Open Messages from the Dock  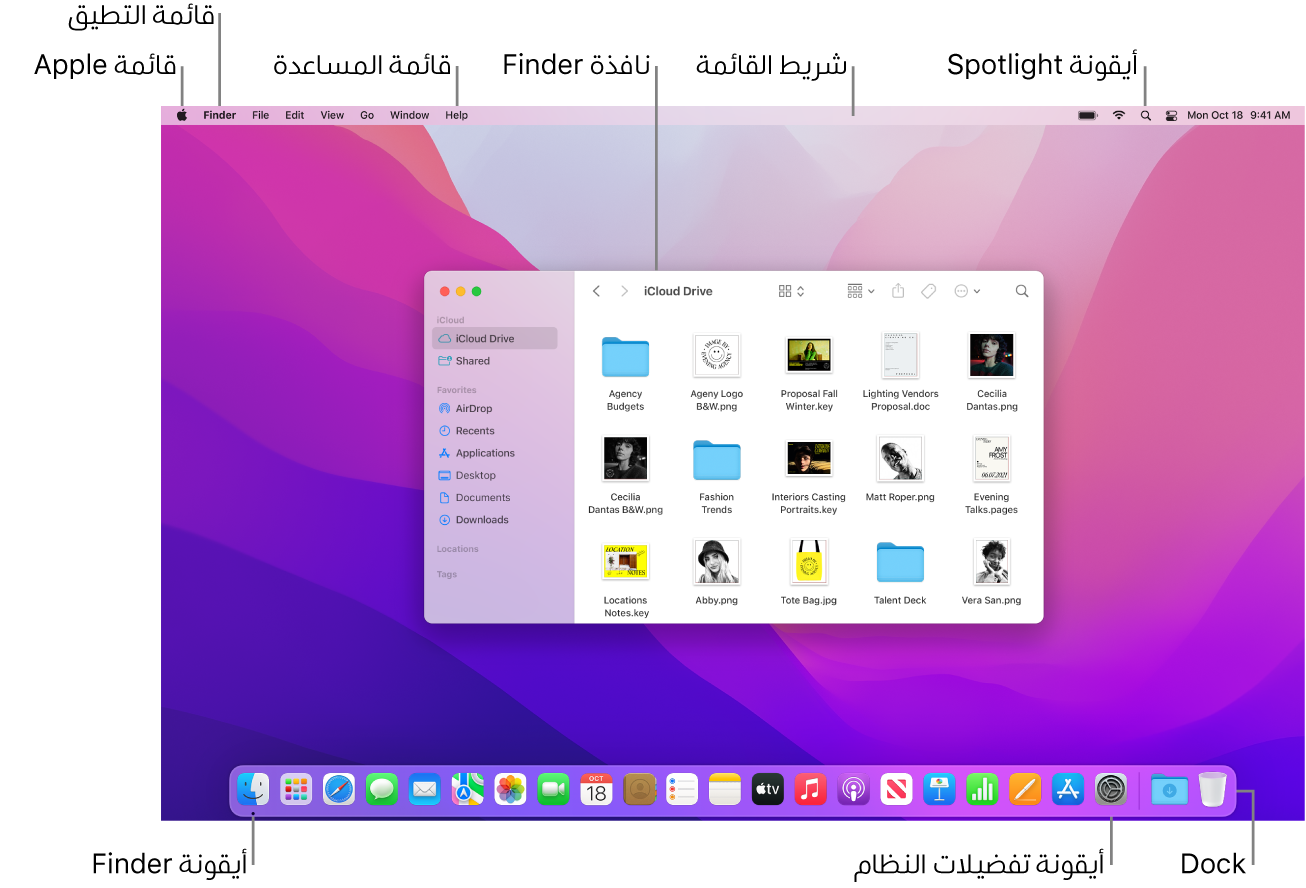pos(381,789)
